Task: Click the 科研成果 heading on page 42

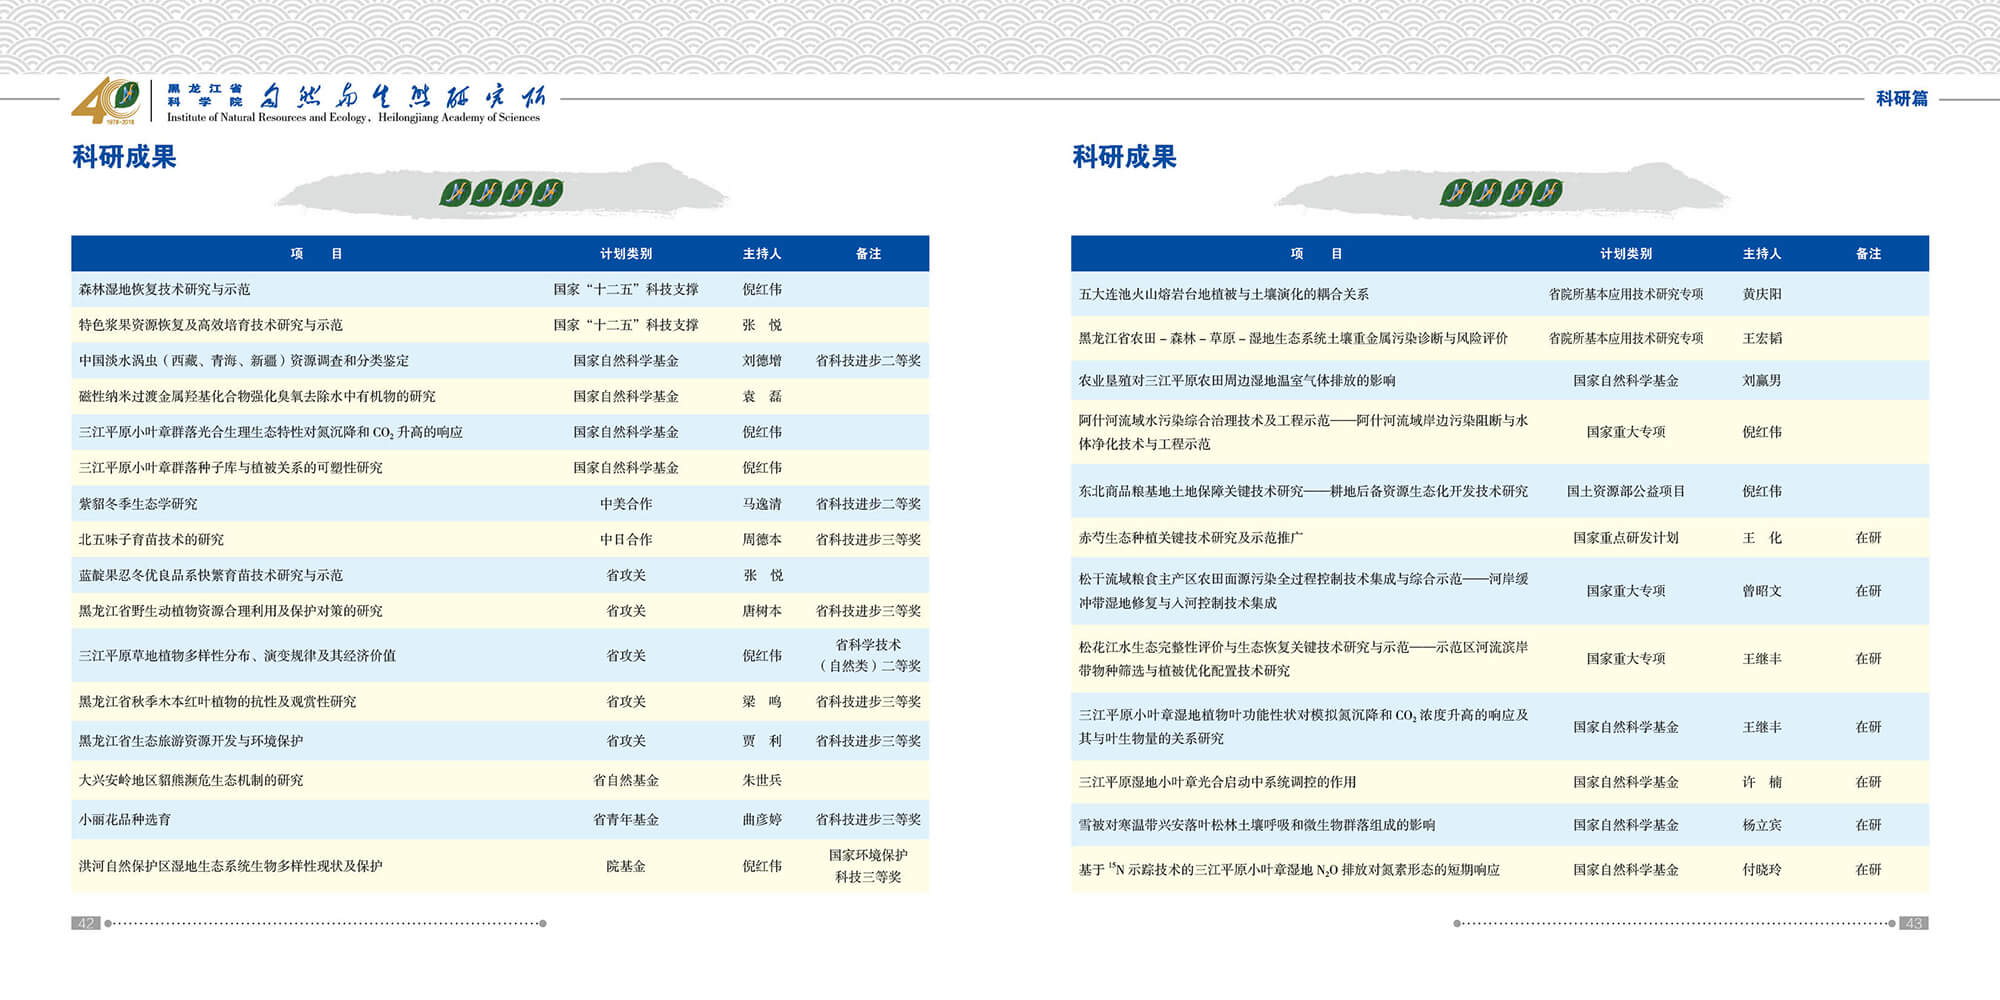Action: coord(124,157)
